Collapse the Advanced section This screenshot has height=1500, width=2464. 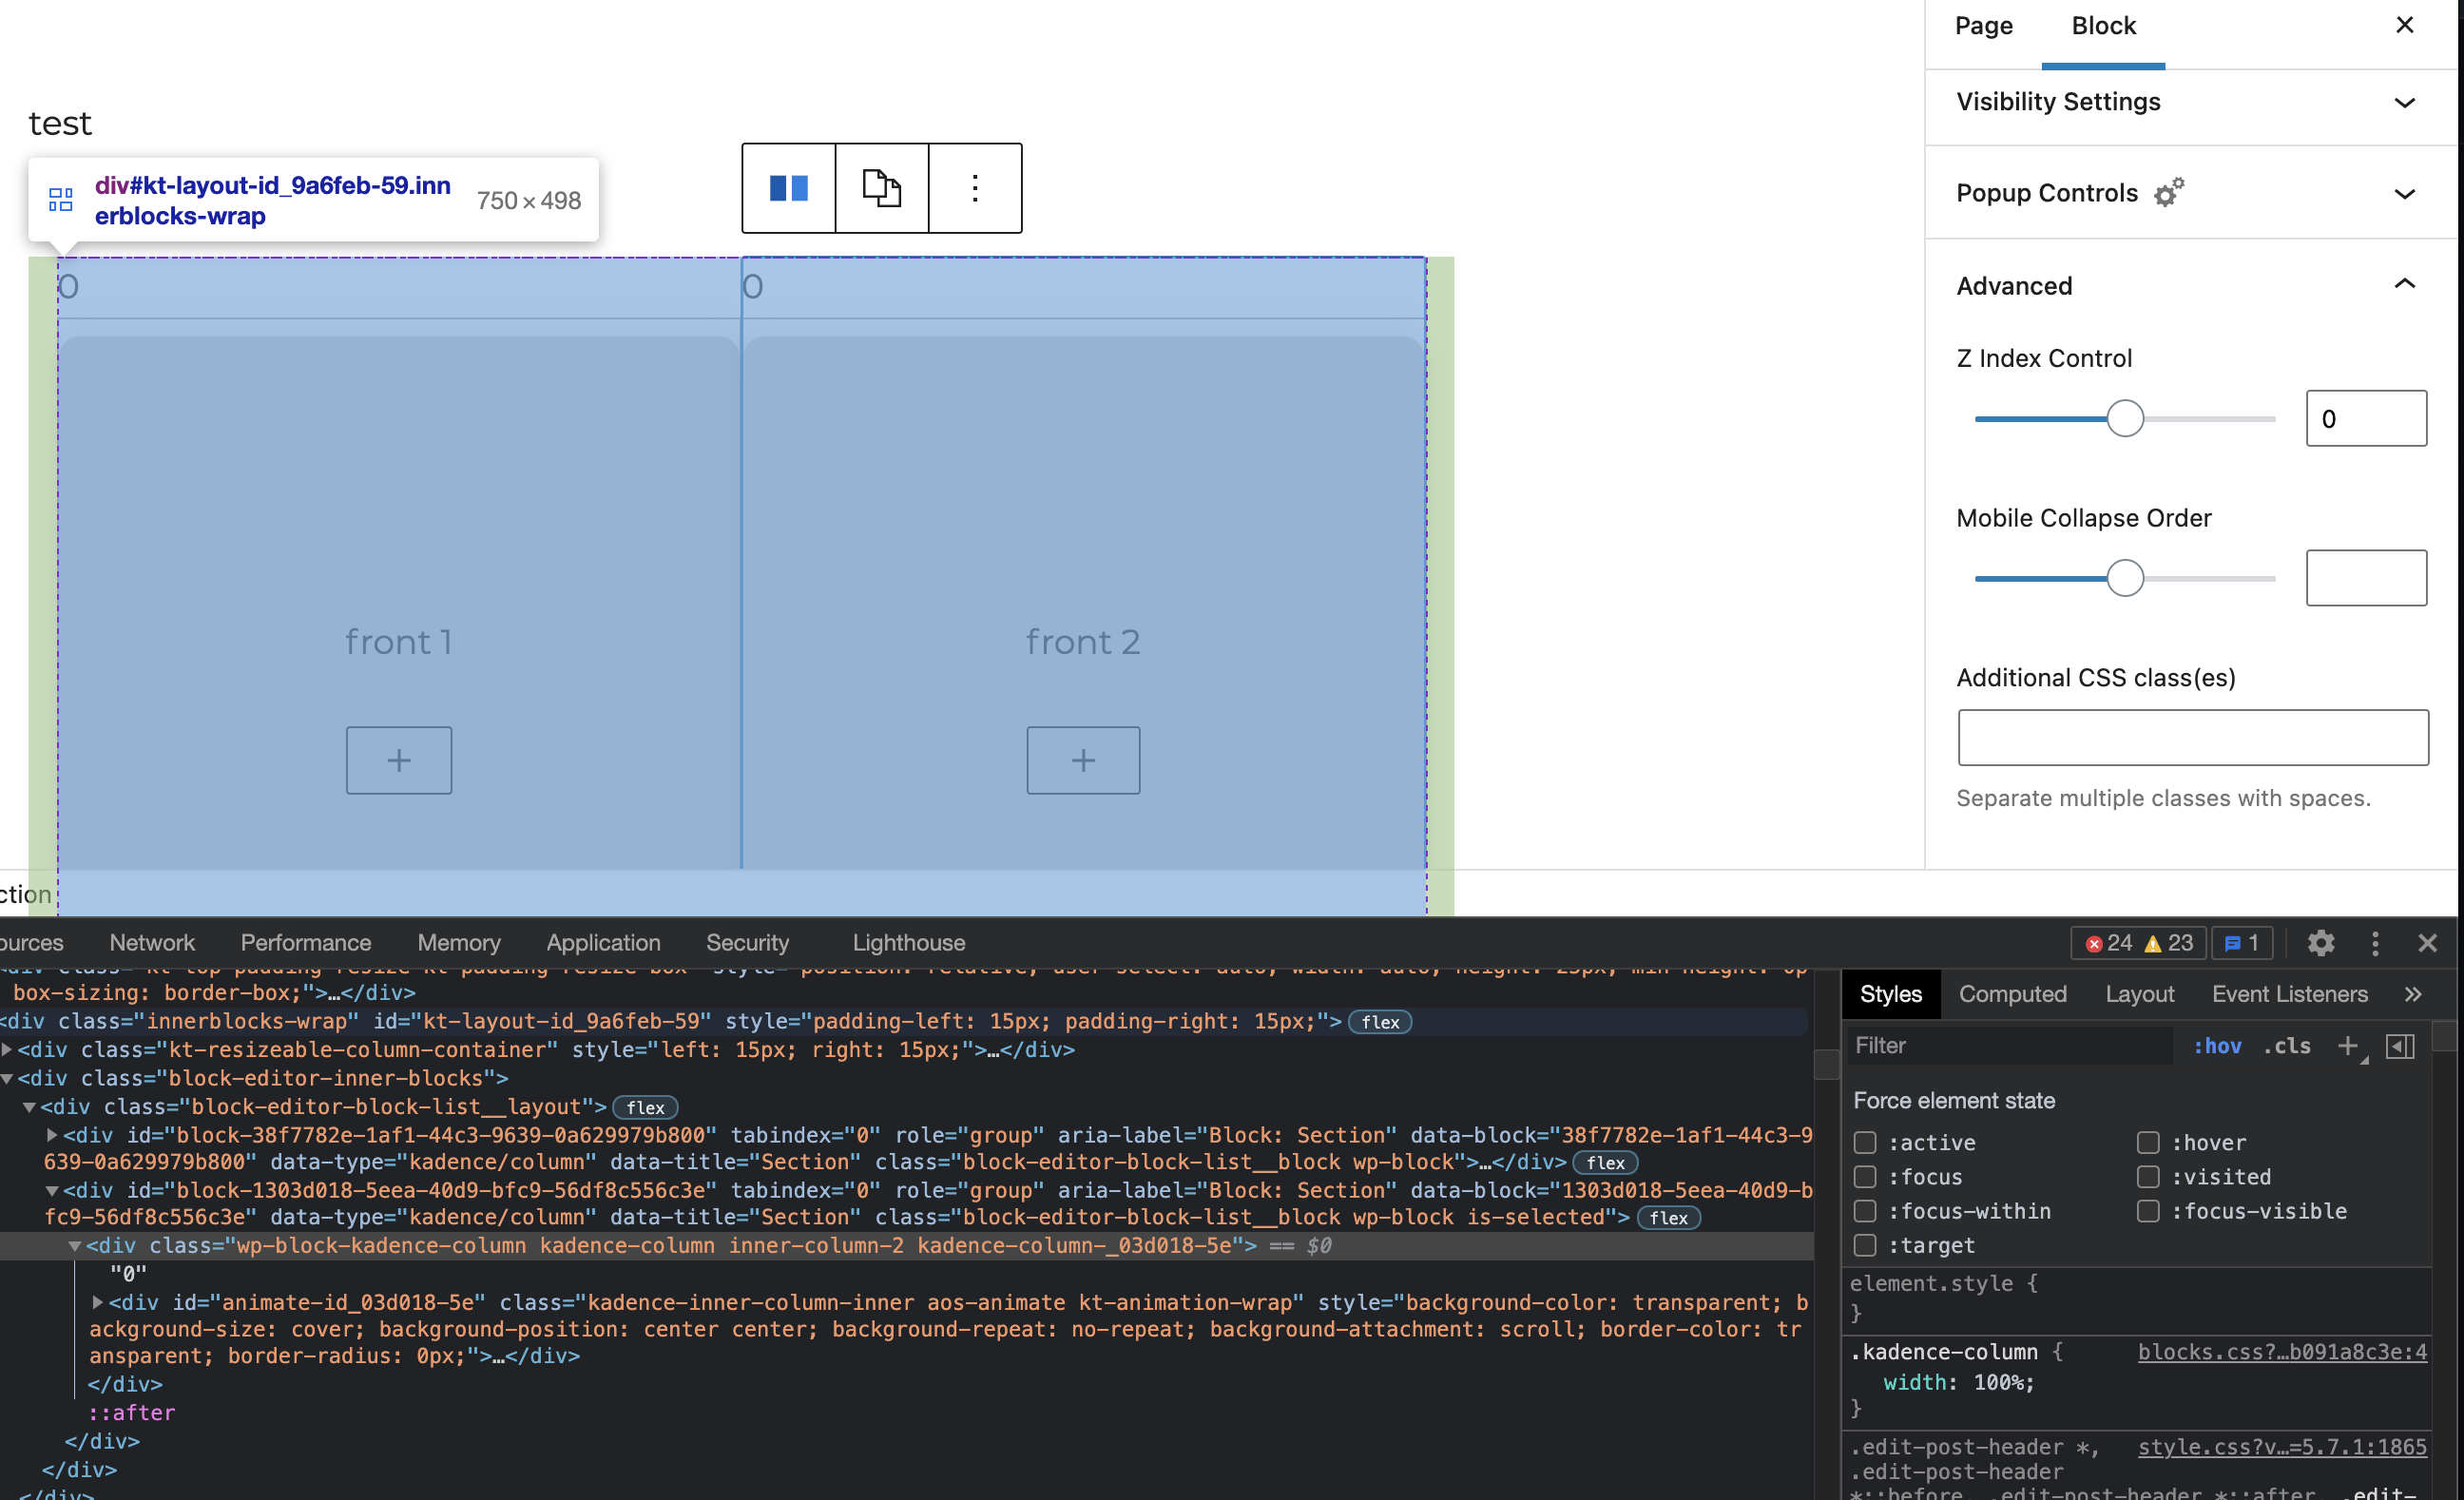tap(2404, 286)
